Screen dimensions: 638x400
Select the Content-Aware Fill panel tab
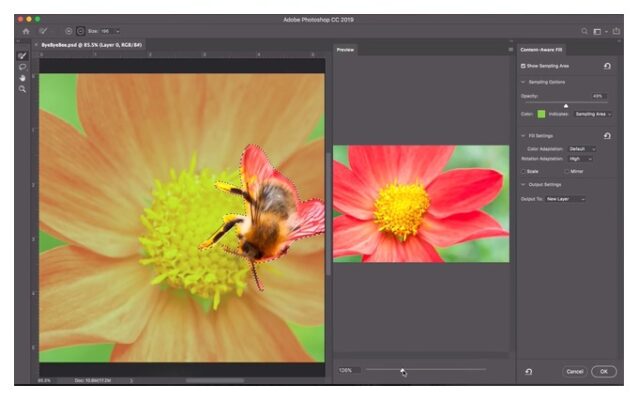(541, 50)
